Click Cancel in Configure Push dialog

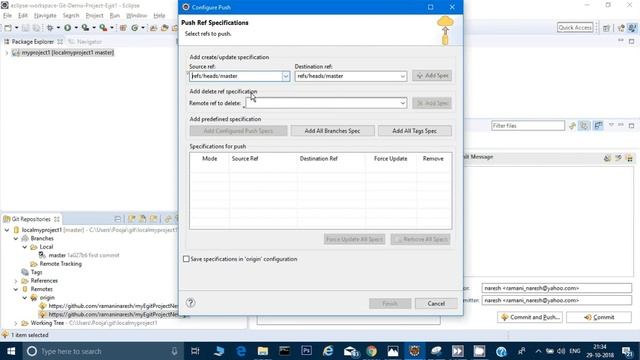[436, 304]
